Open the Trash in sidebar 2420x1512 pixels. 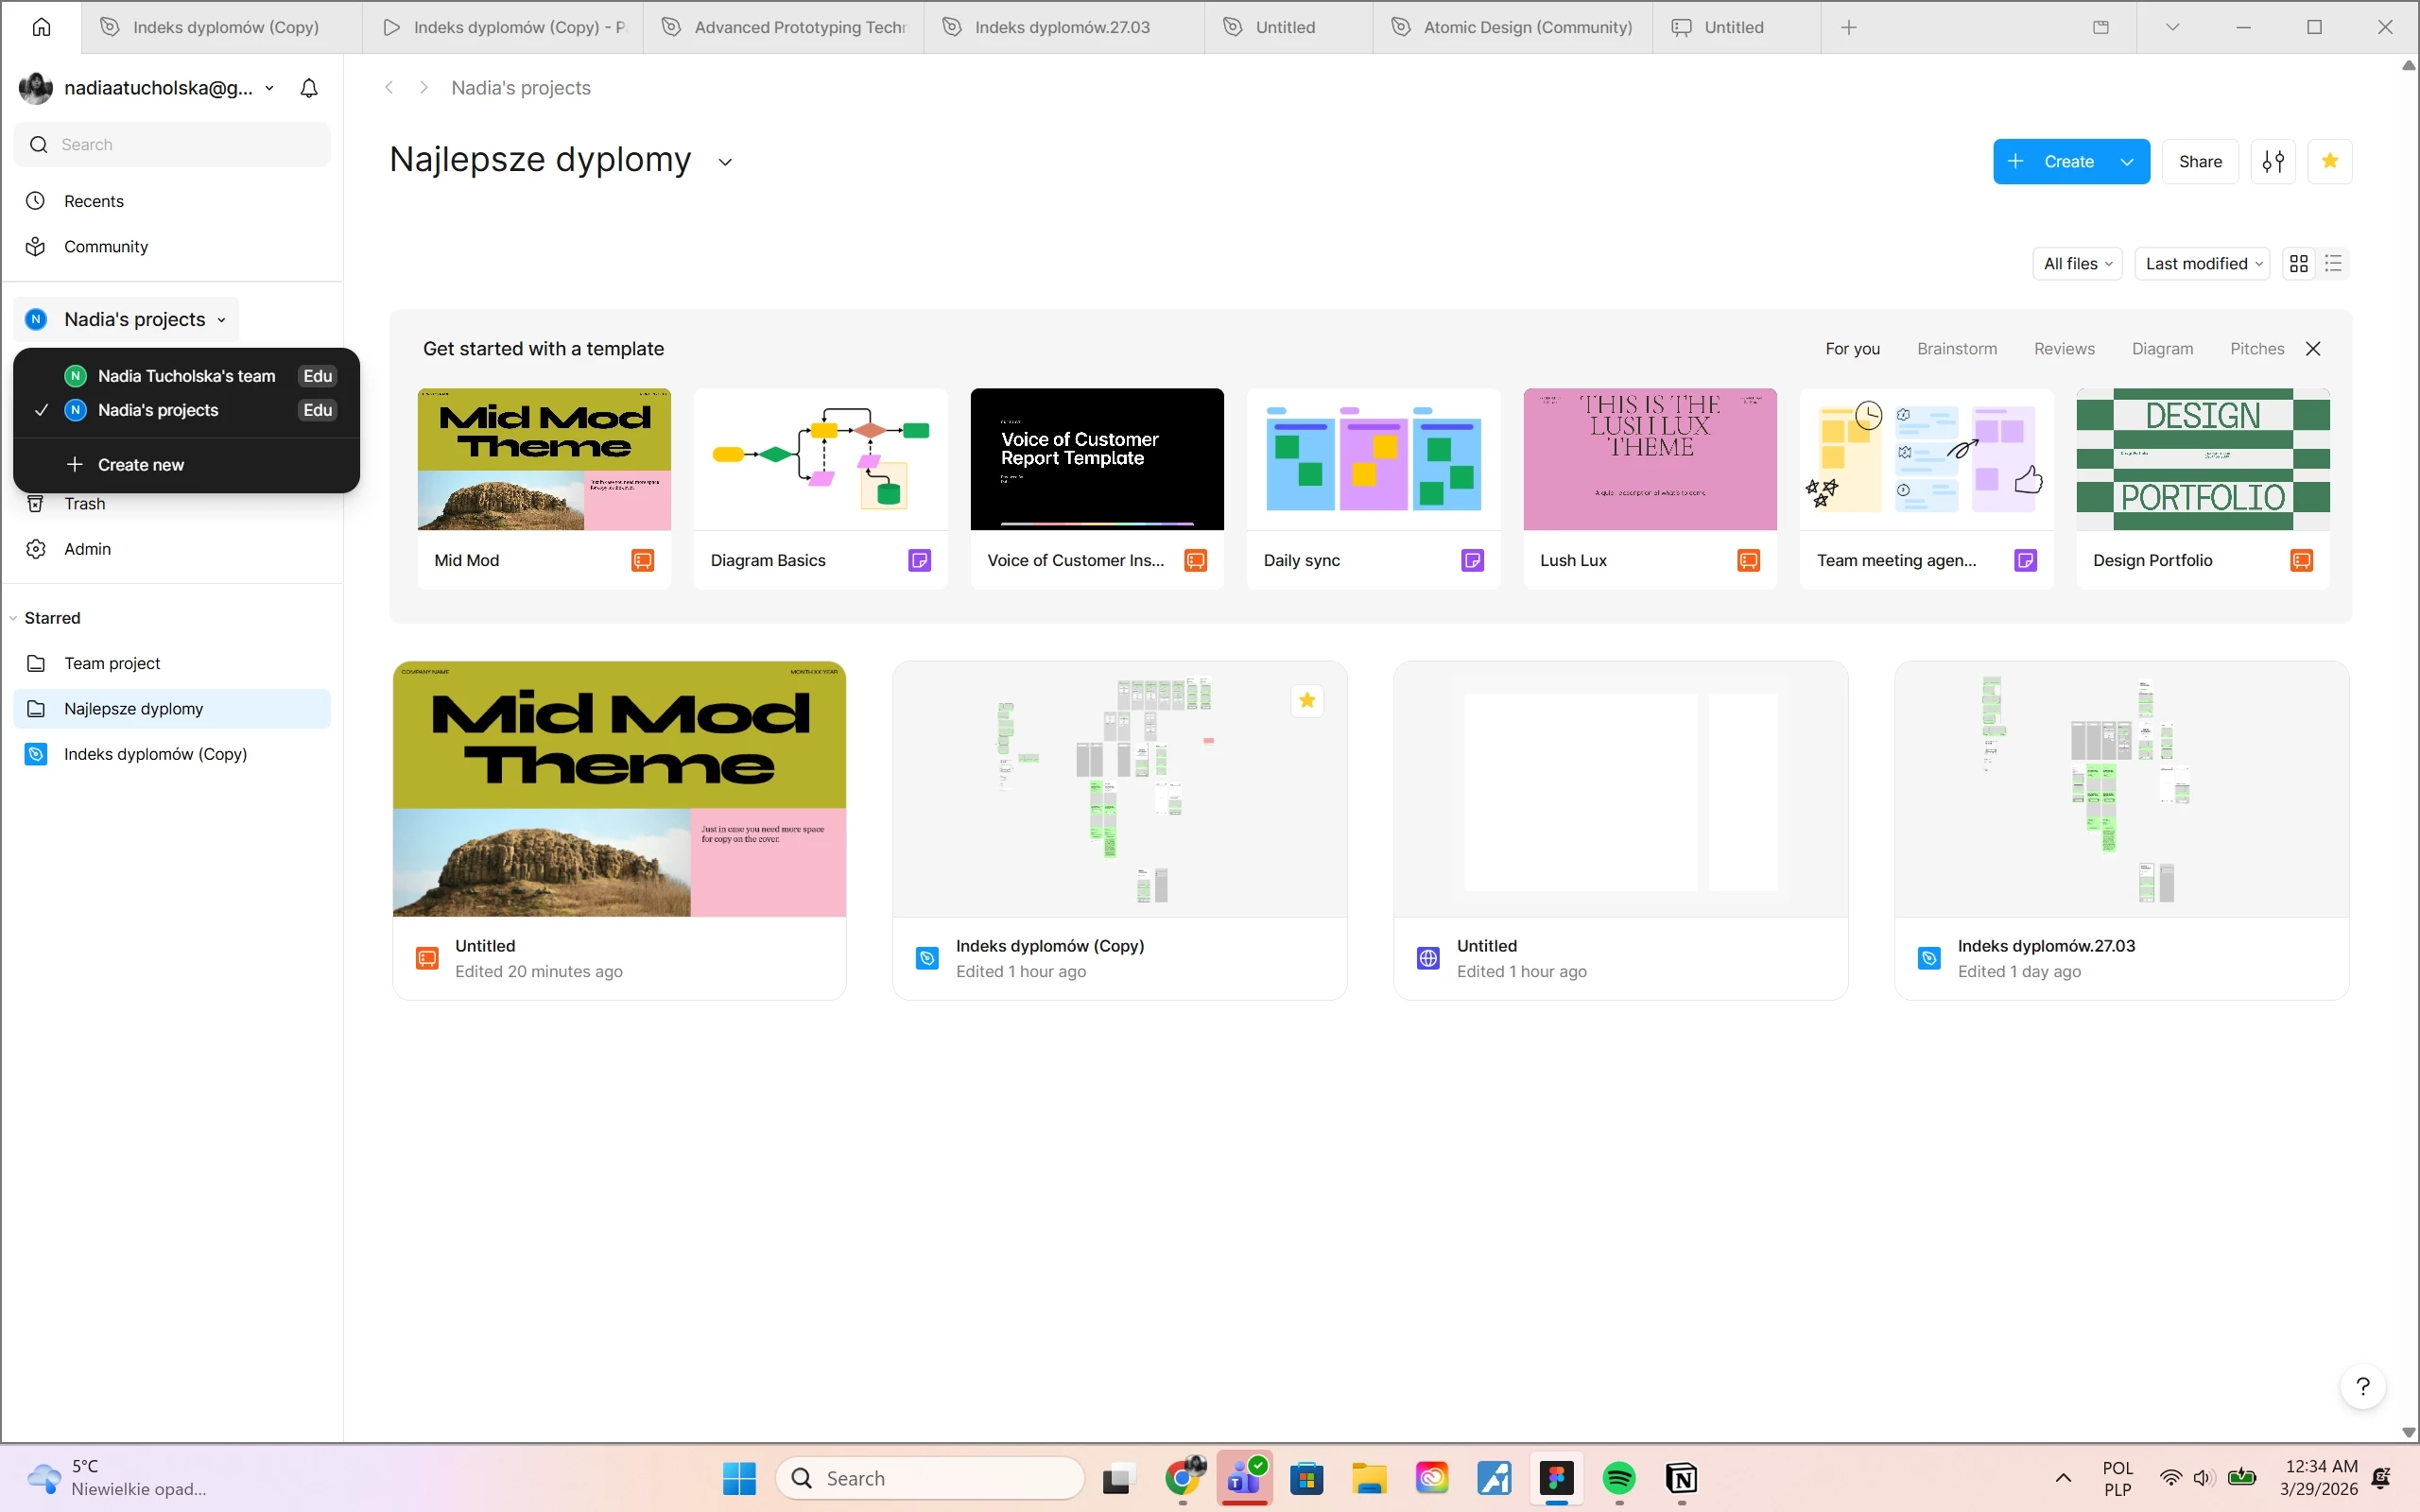point(84,504)
